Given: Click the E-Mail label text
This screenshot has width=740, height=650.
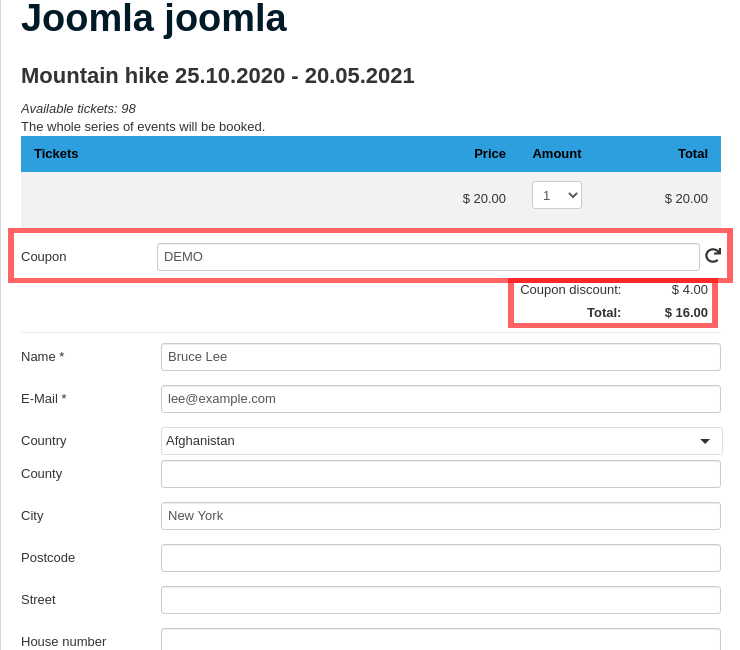Looking at the screenshot, I should (x=44, y=399).
